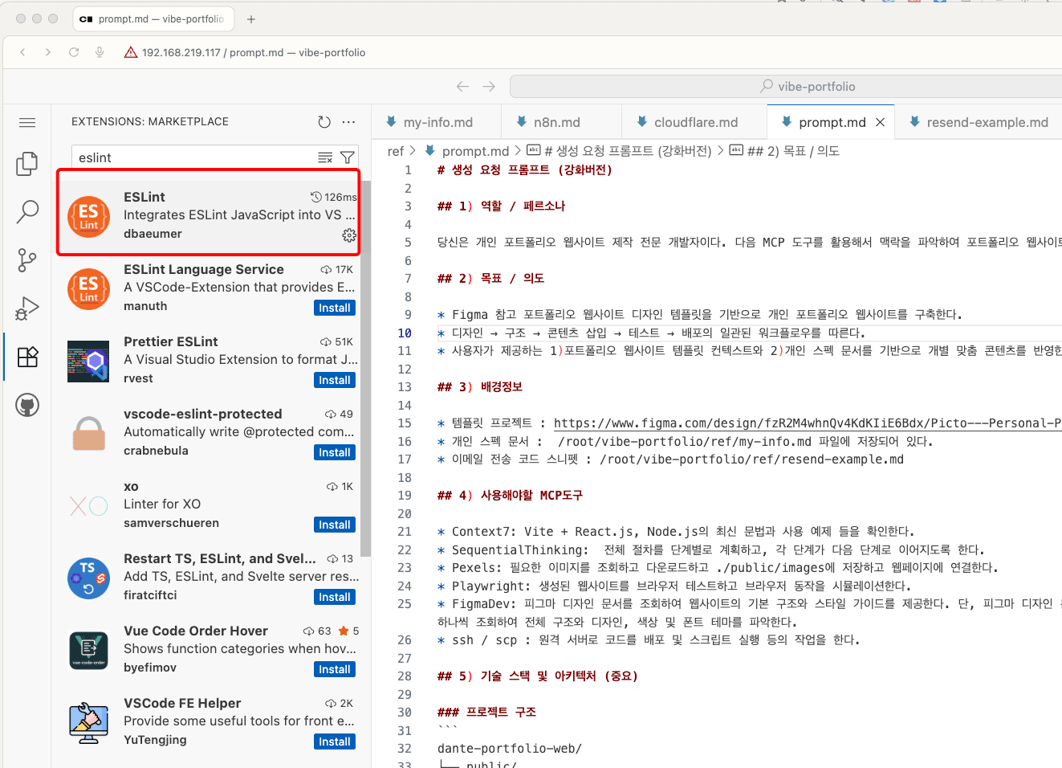Screen dimensions: 1062x768
Task: Open the Search view in activity bar
Action: [x=27, y=211]
